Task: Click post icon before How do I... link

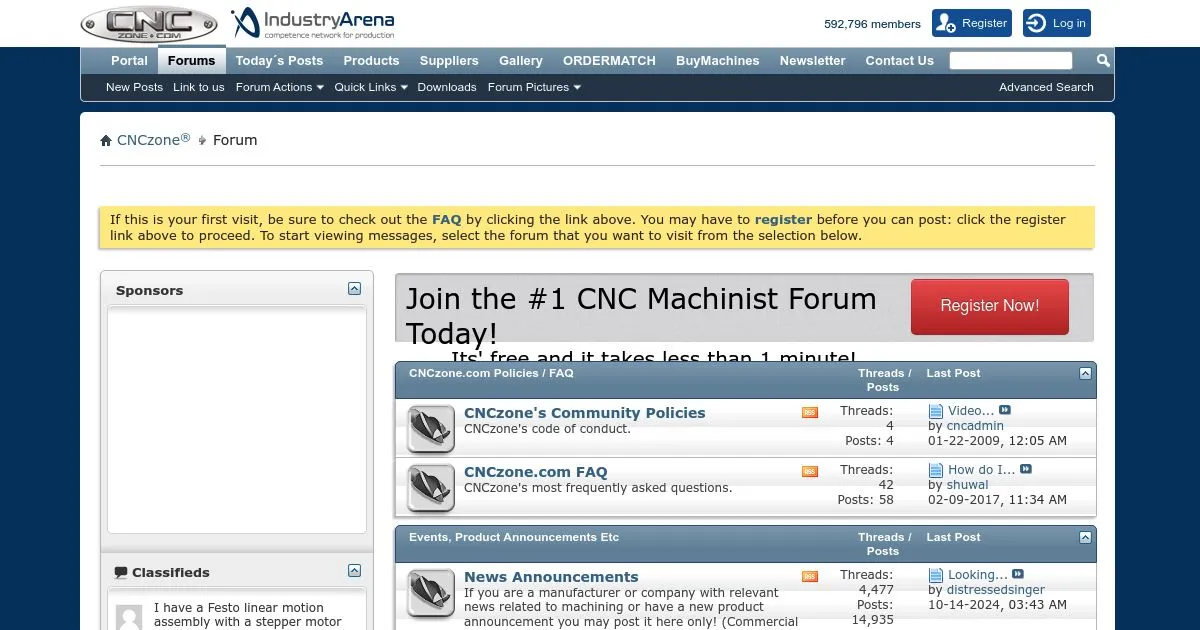Action: [x=936, y=470]
